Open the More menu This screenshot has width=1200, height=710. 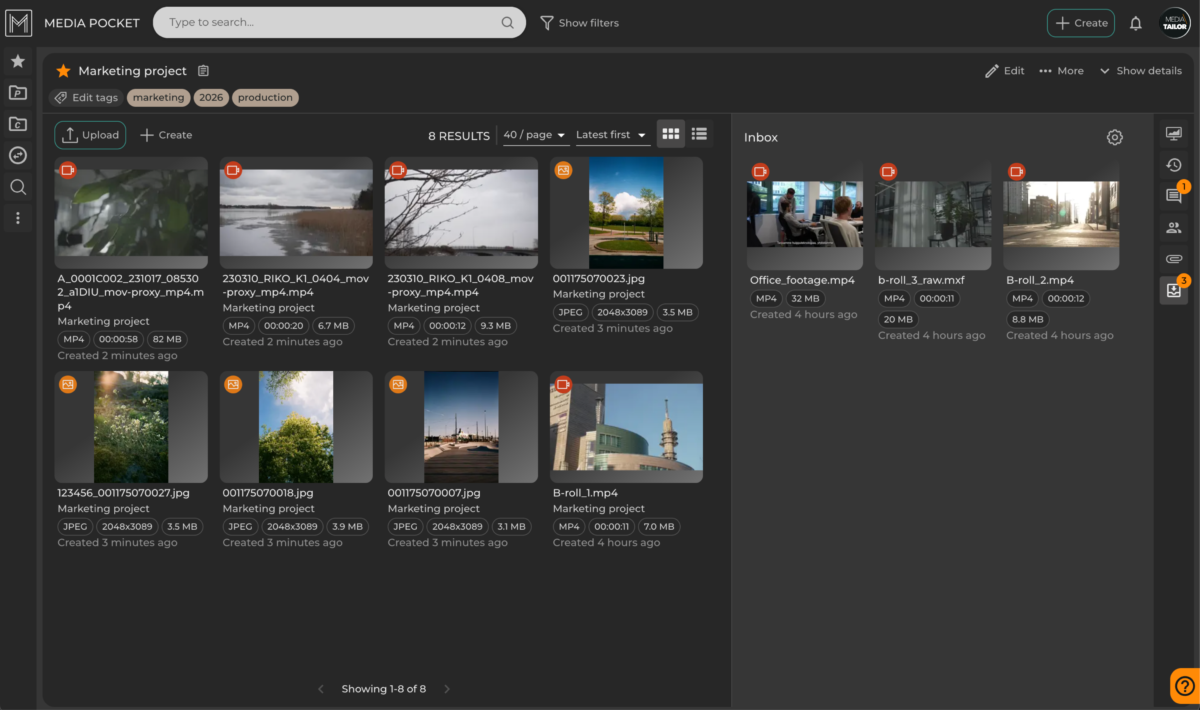coord(1061,71)
